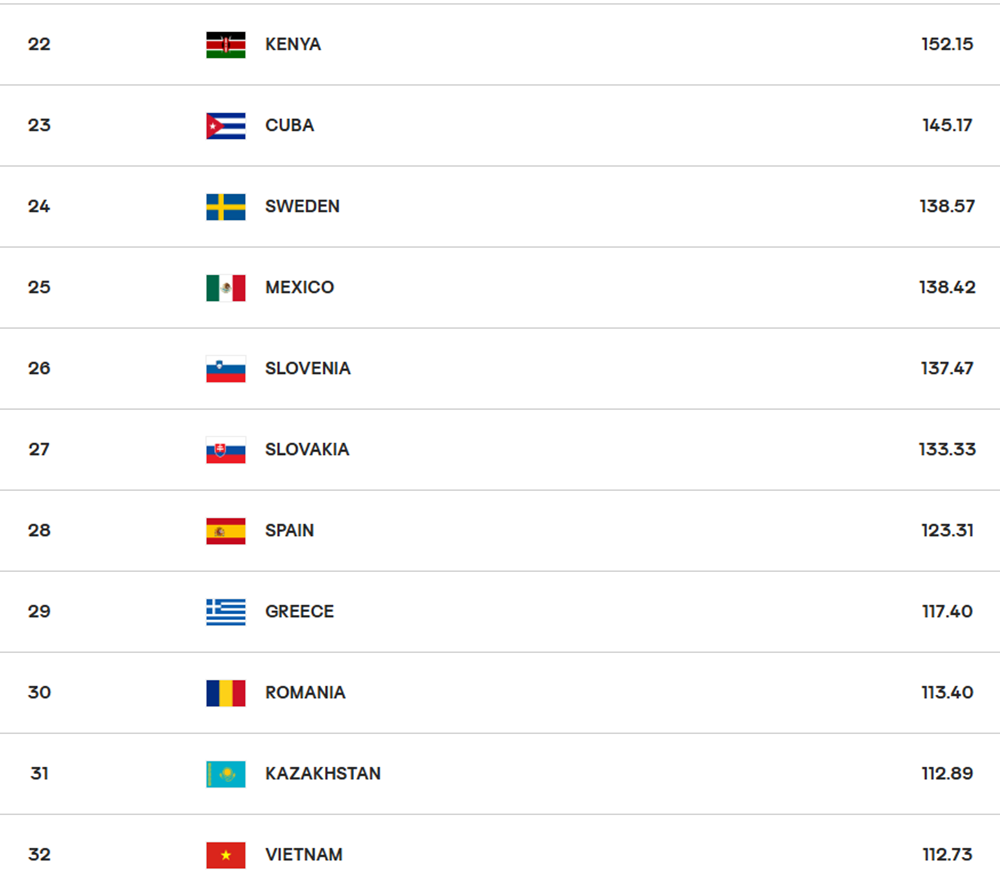Click Mexico's score of 138.42

point(947,288)
